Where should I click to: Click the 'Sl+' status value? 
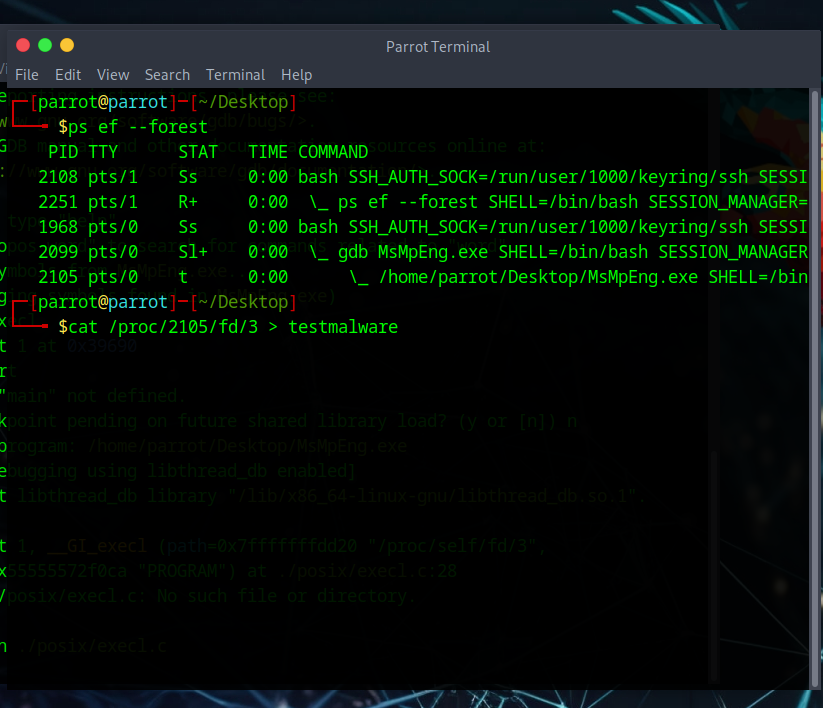point(193,252)
